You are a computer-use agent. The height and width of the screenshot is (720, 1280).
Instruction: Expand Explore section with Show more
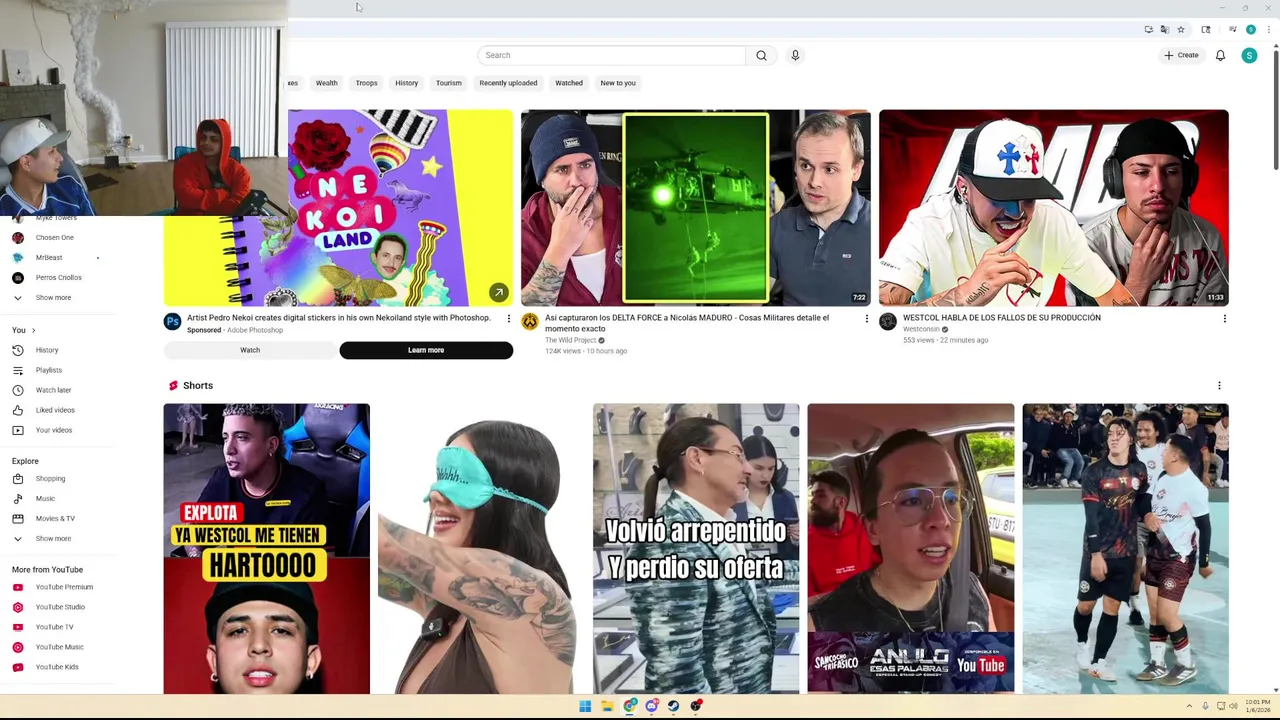(x=58, y=538)
